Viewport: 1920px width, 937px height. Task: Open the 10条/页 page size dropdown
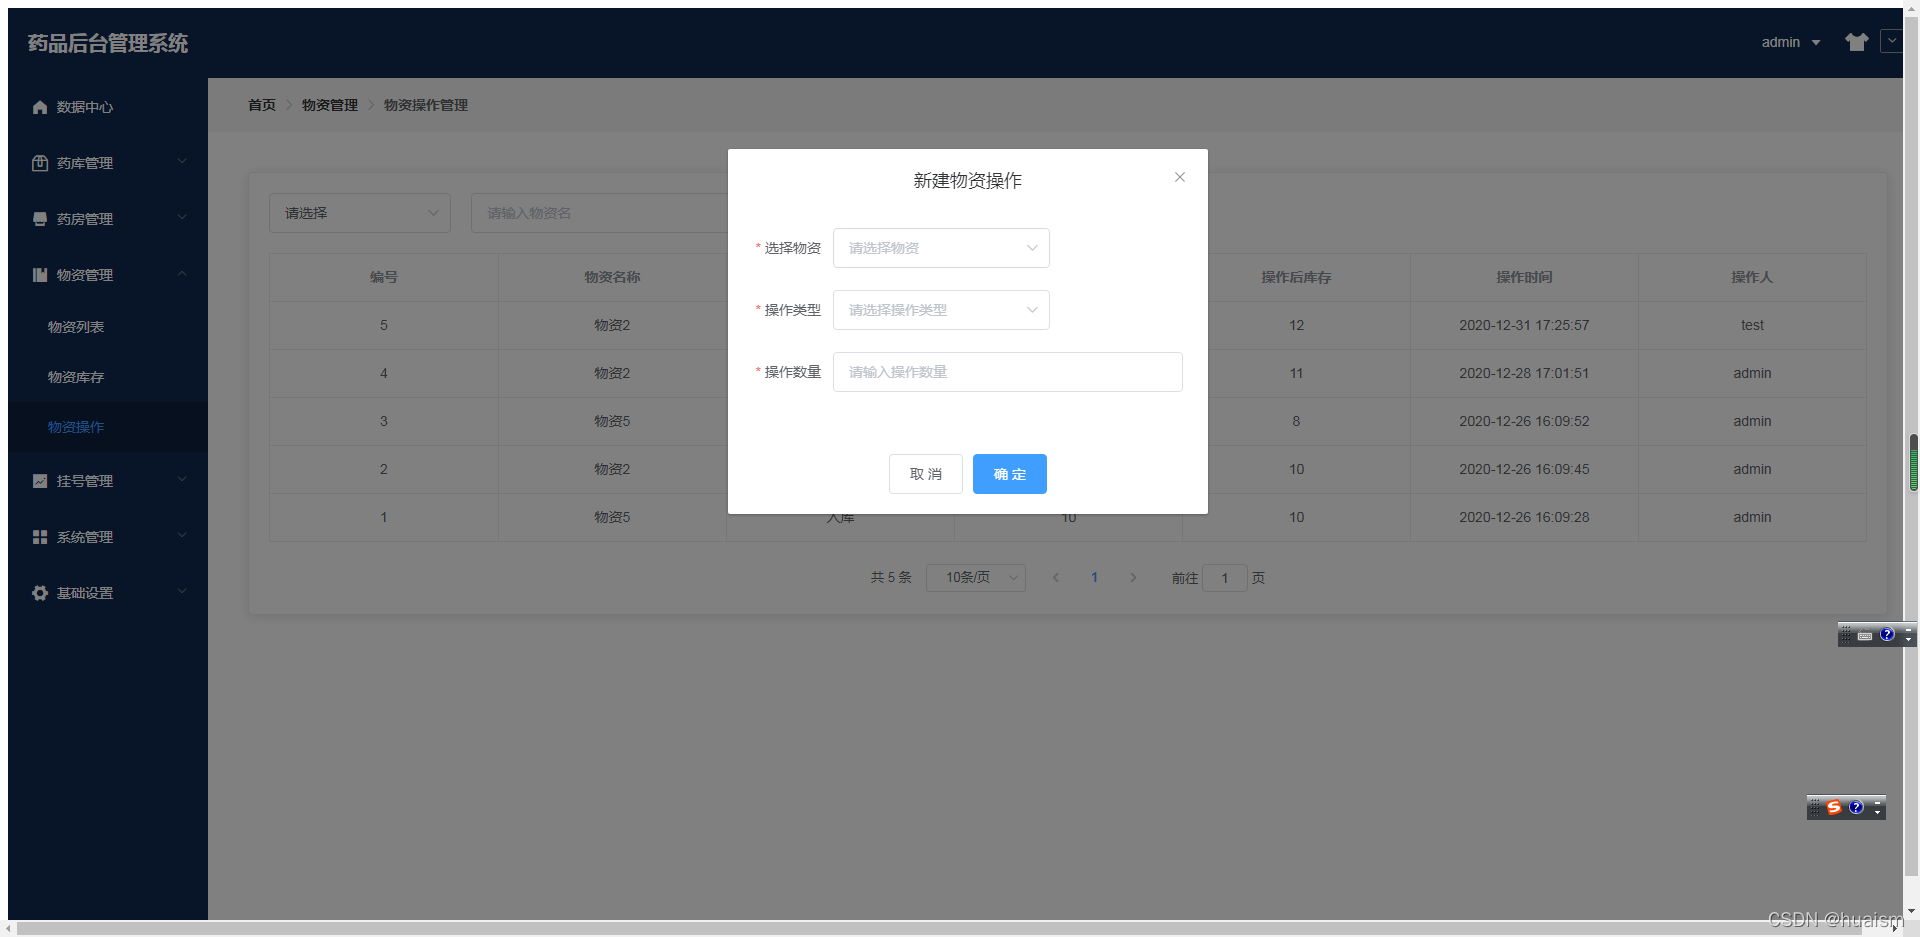(x=976, y=578)
